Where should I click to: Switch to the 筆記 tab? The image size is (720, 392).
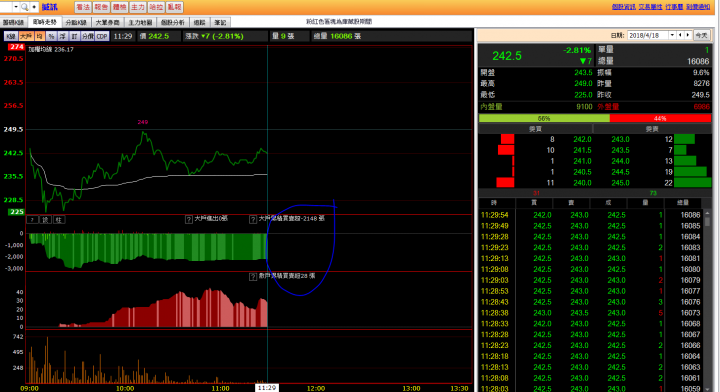click(x=220, y=22)
